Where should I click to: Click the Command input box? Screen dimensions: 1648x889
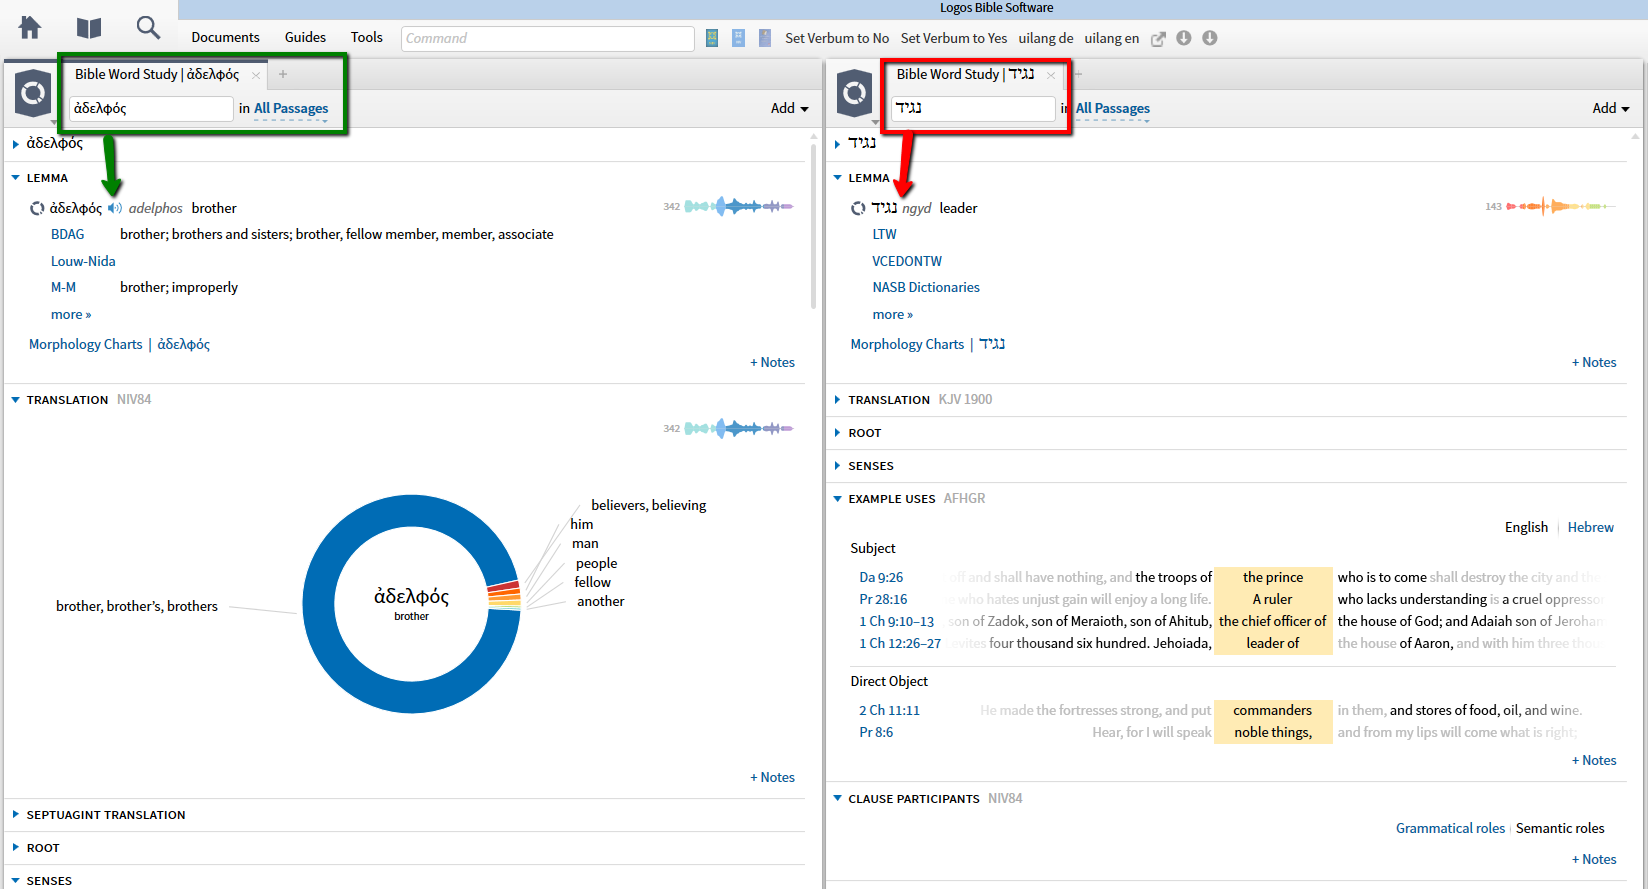547,38
